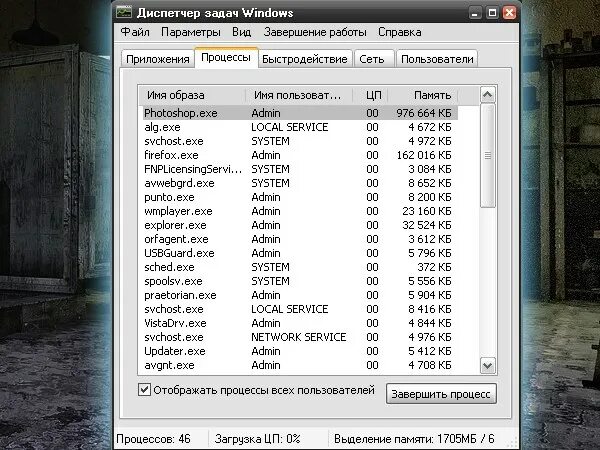This screenshot has height=450, width=600.
Task: Open the Сеть tab
Action: (x=373, y=59)
